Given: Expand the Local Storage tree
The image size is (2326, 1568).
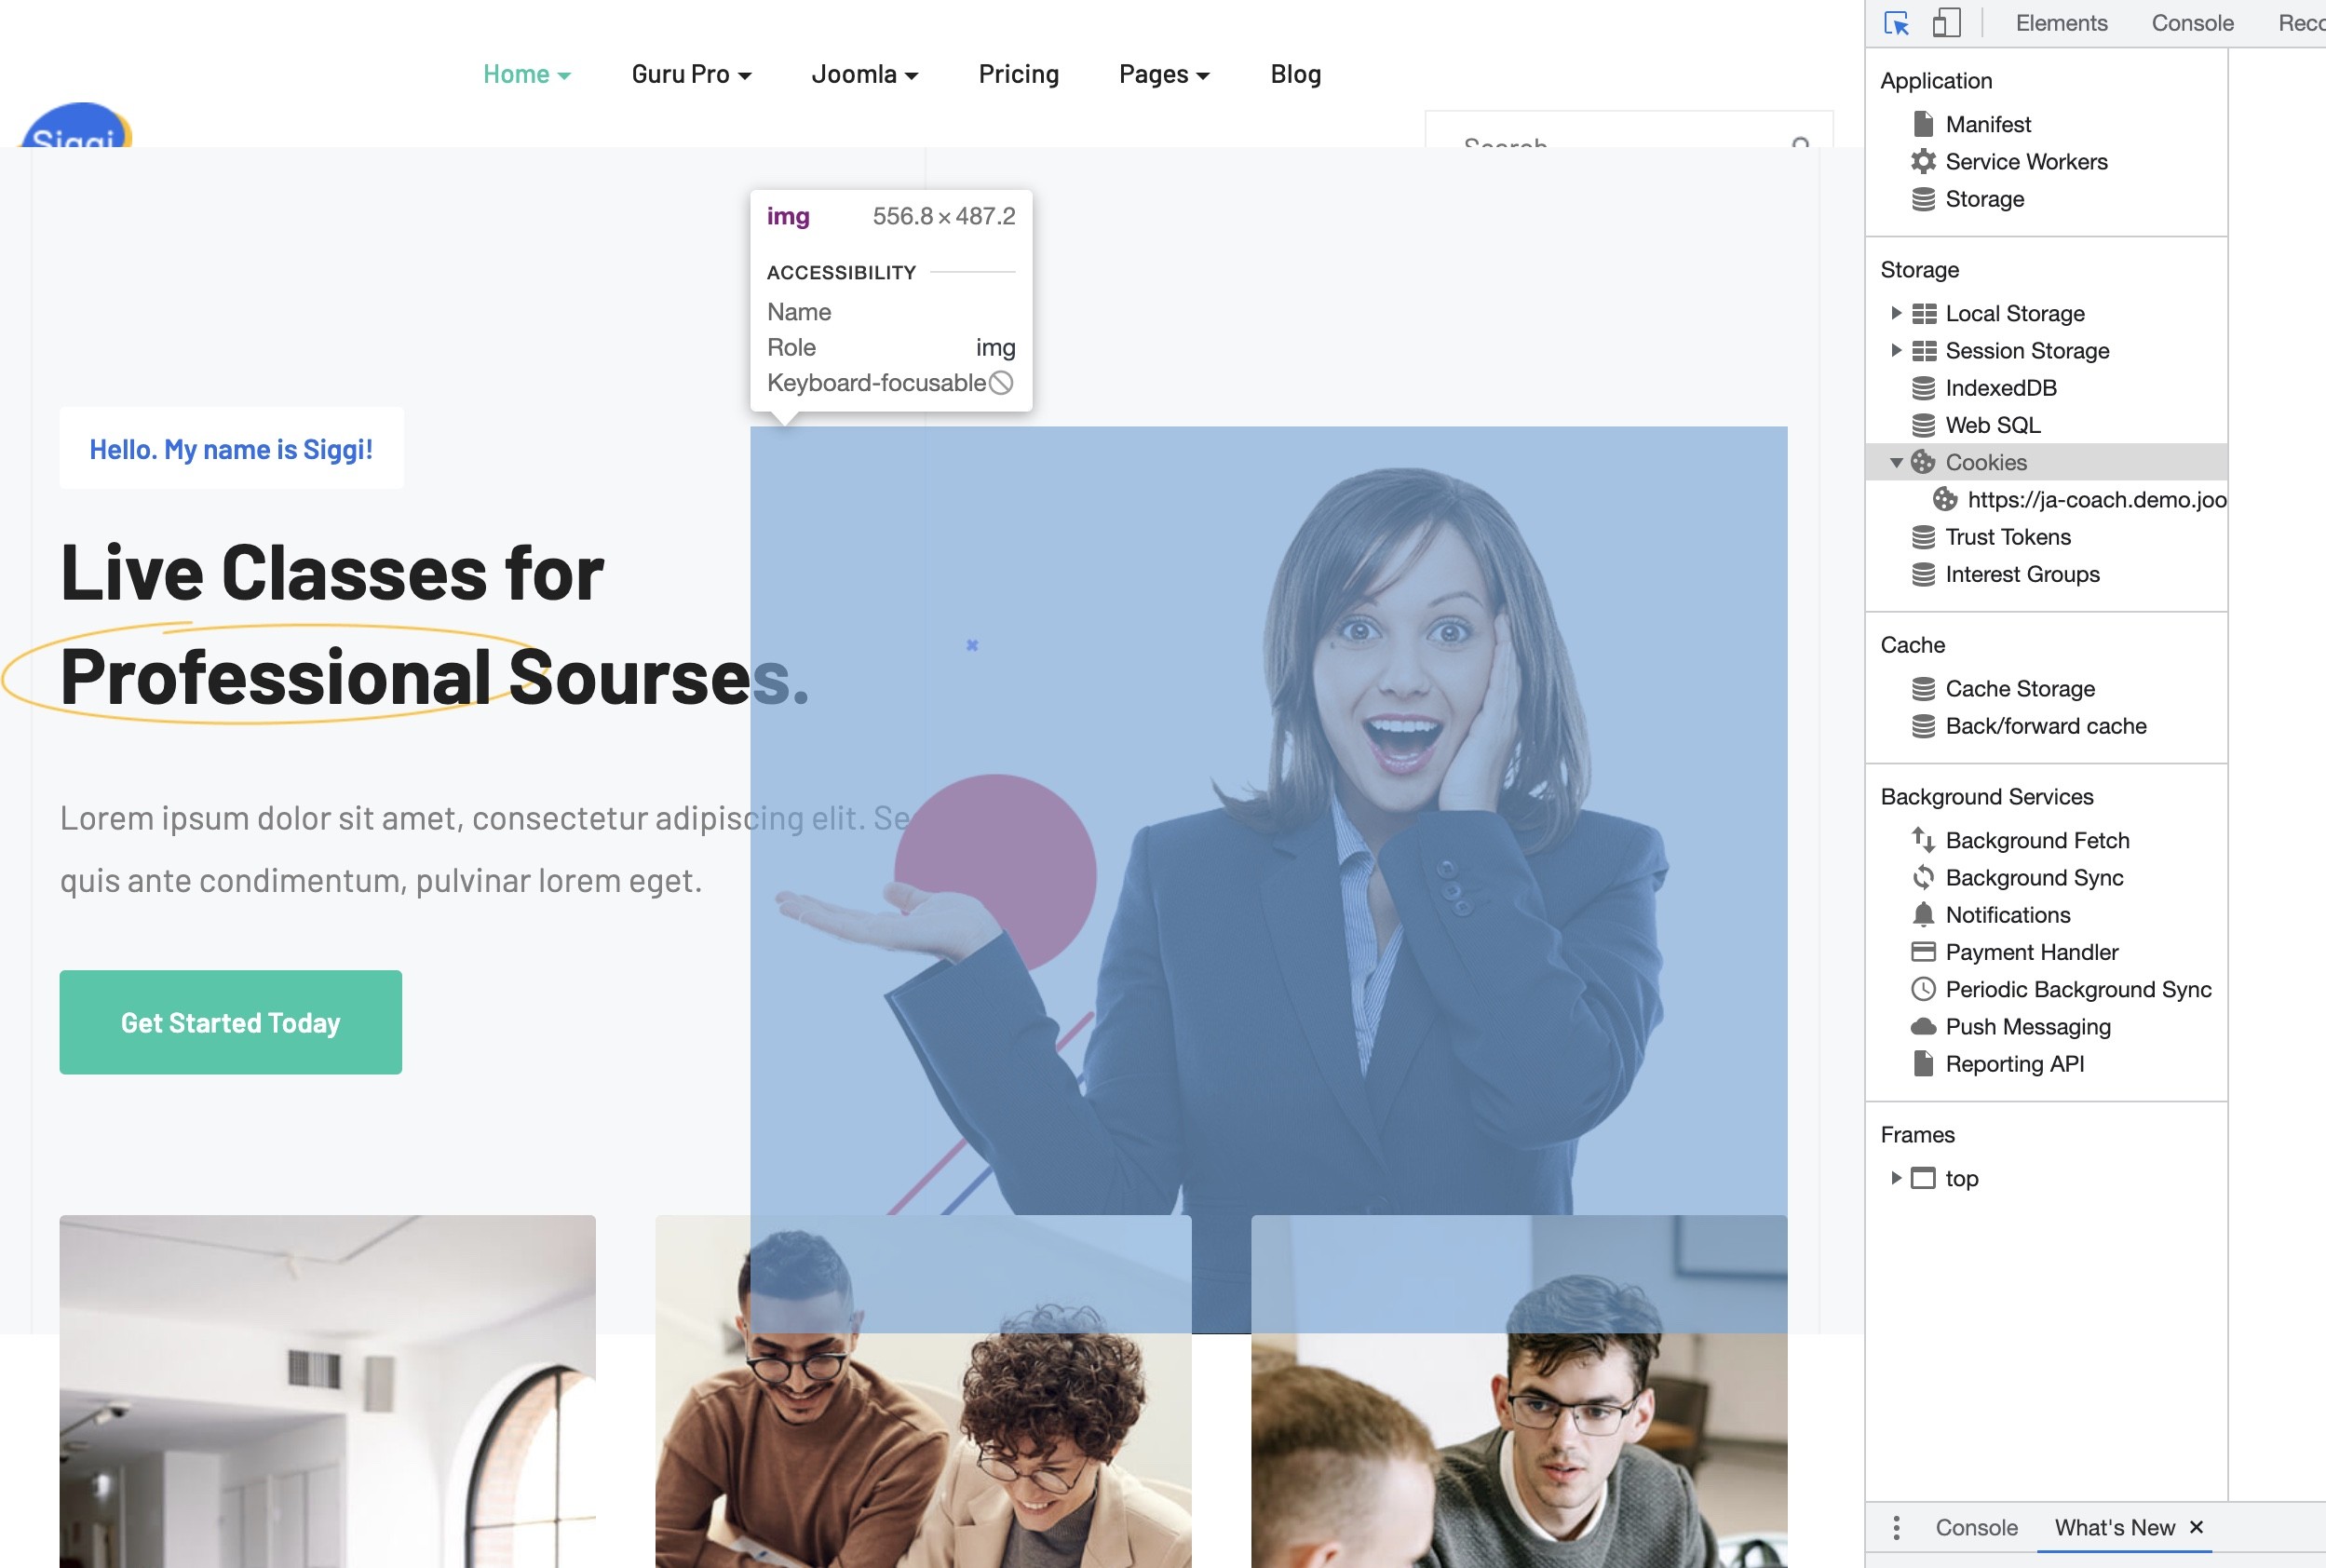Looking at the screenshot, I should click(x=1895, y=313).
